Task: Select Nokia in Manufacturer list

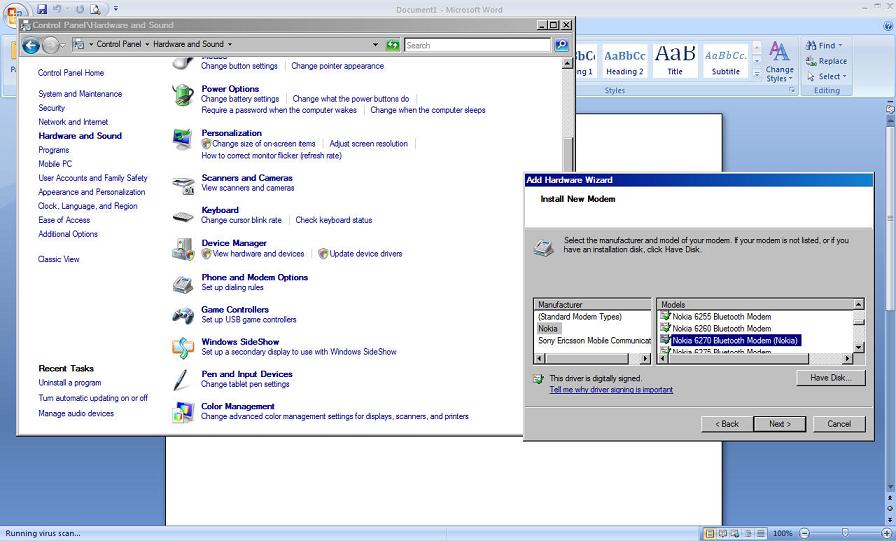Action: tap(548, 328)
